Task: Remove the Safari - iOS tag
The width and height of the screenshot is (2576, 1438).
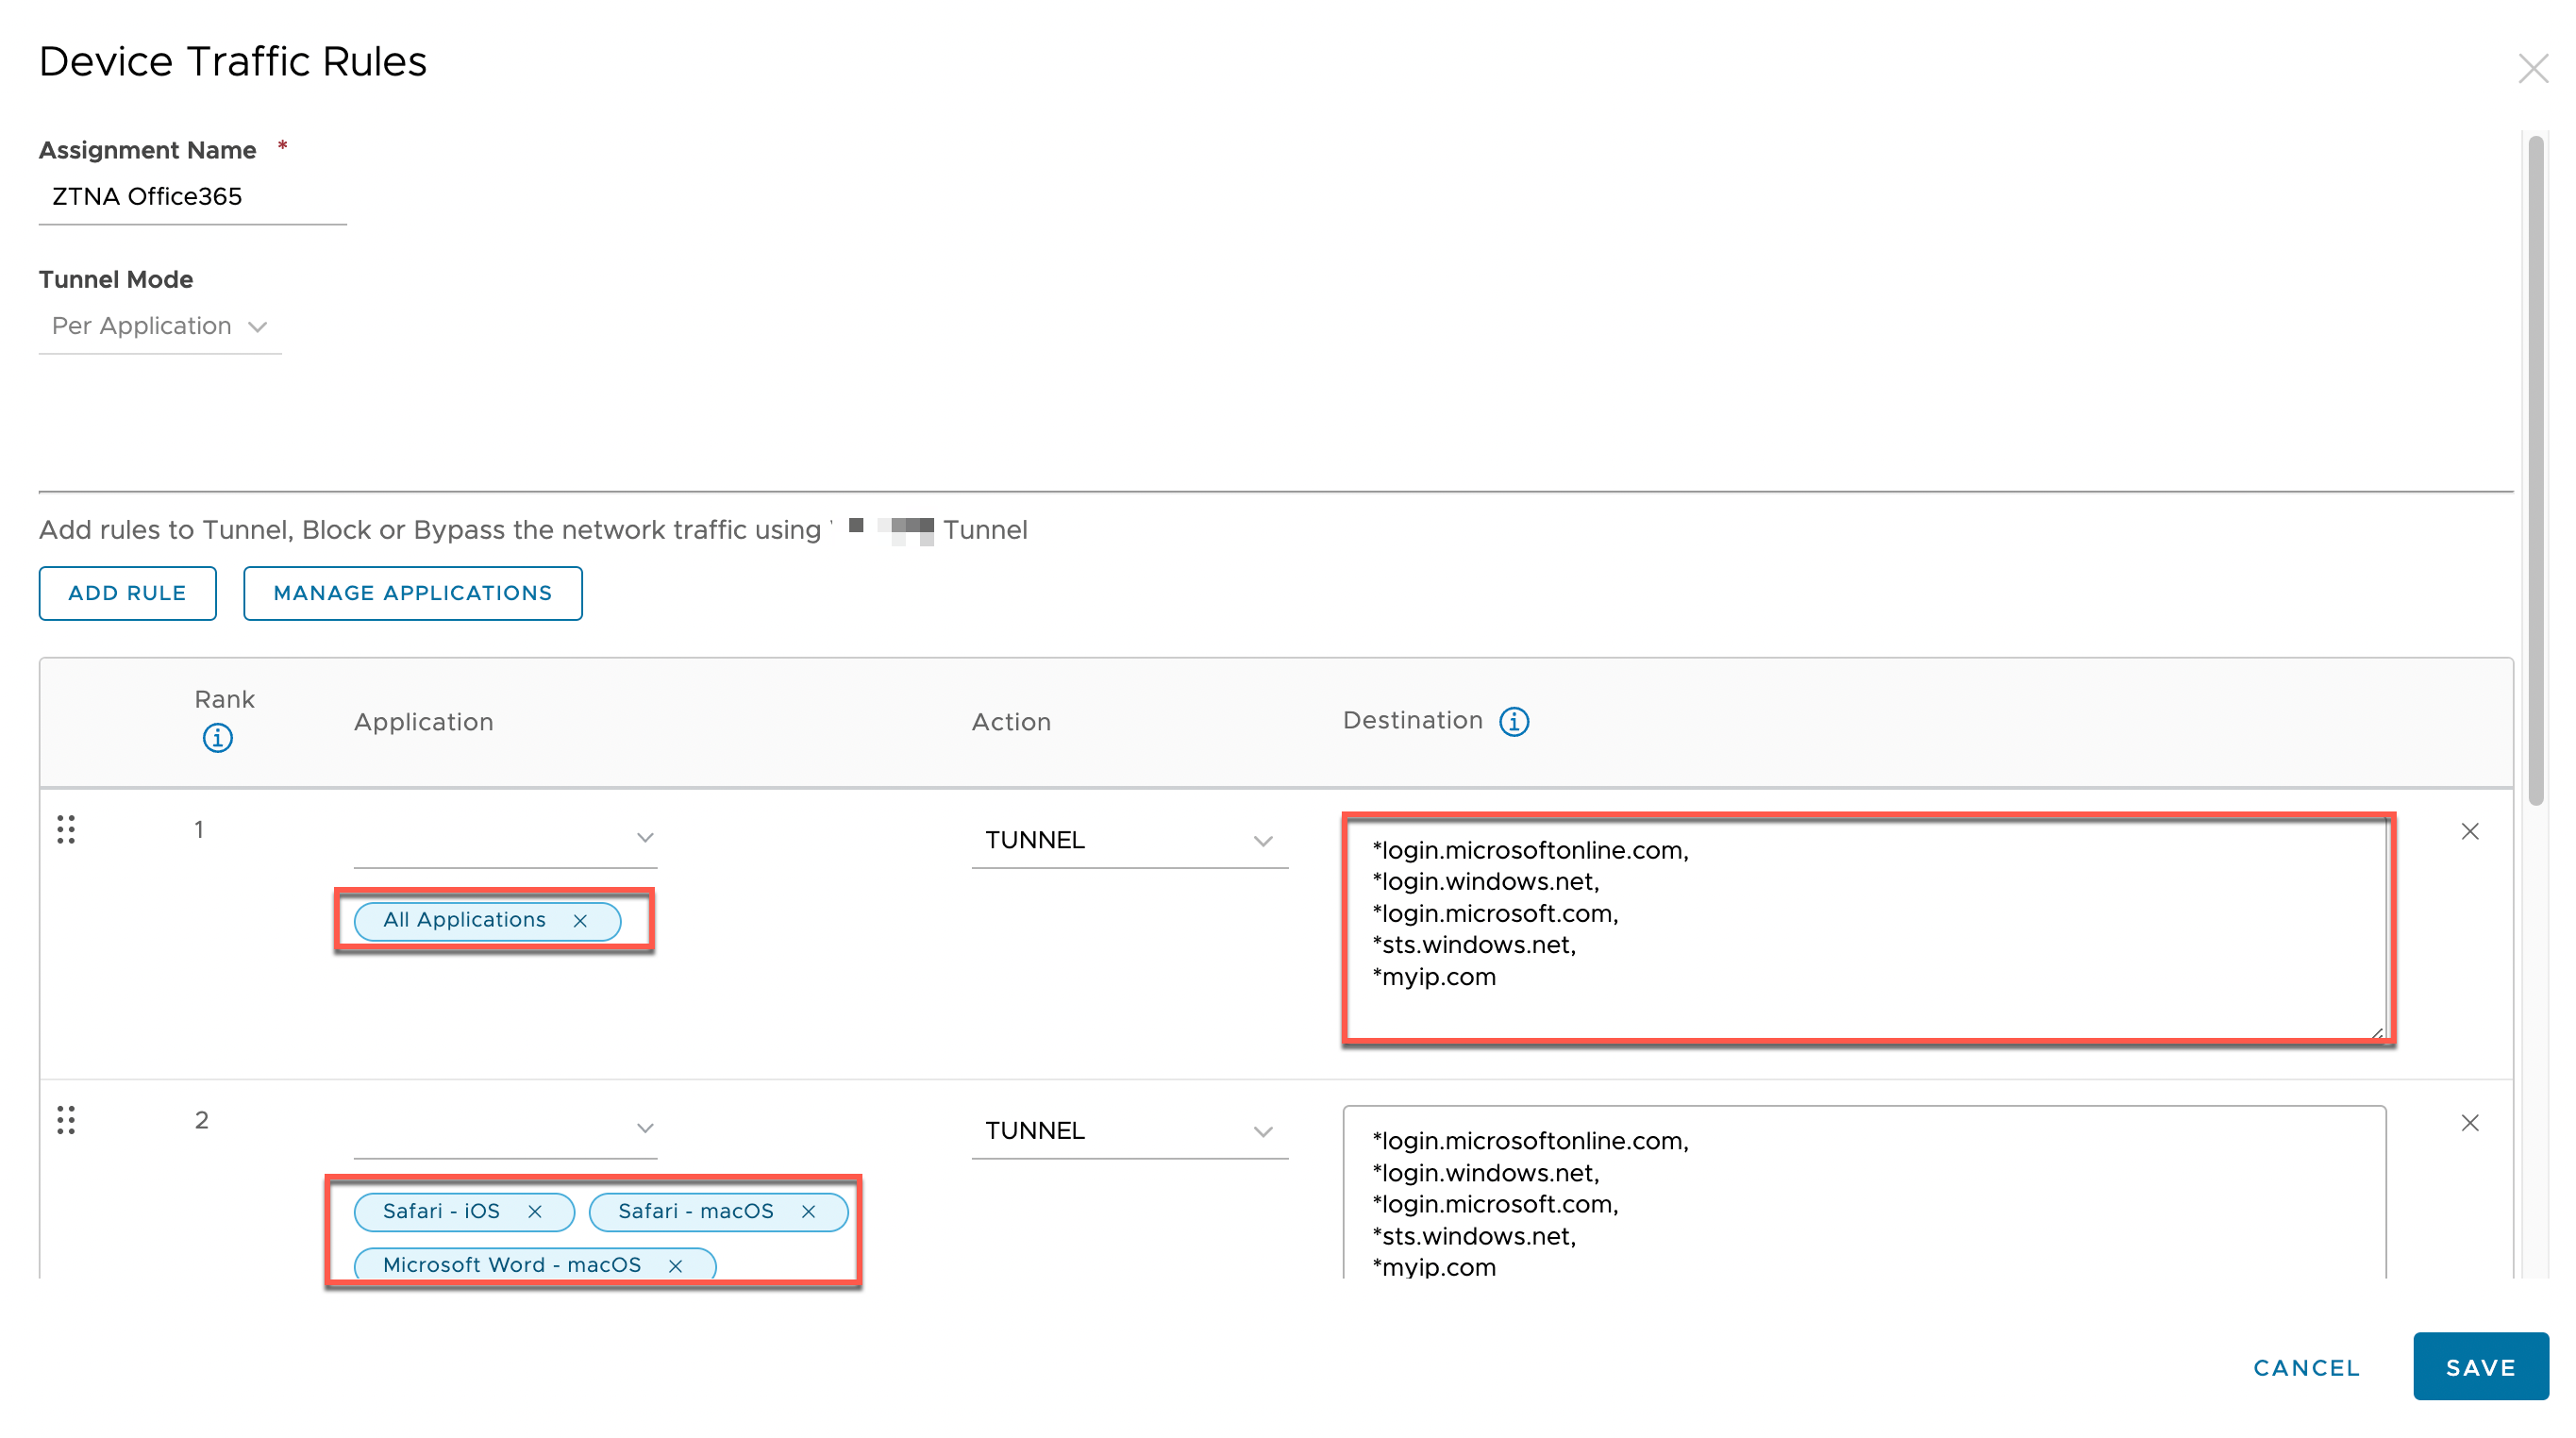Action: point(535,1211)
